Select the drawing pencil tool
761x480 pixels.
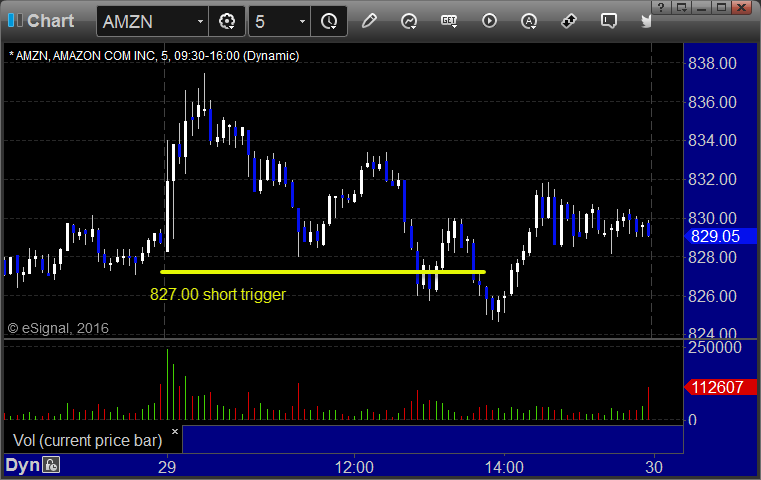tap(369, 21)
